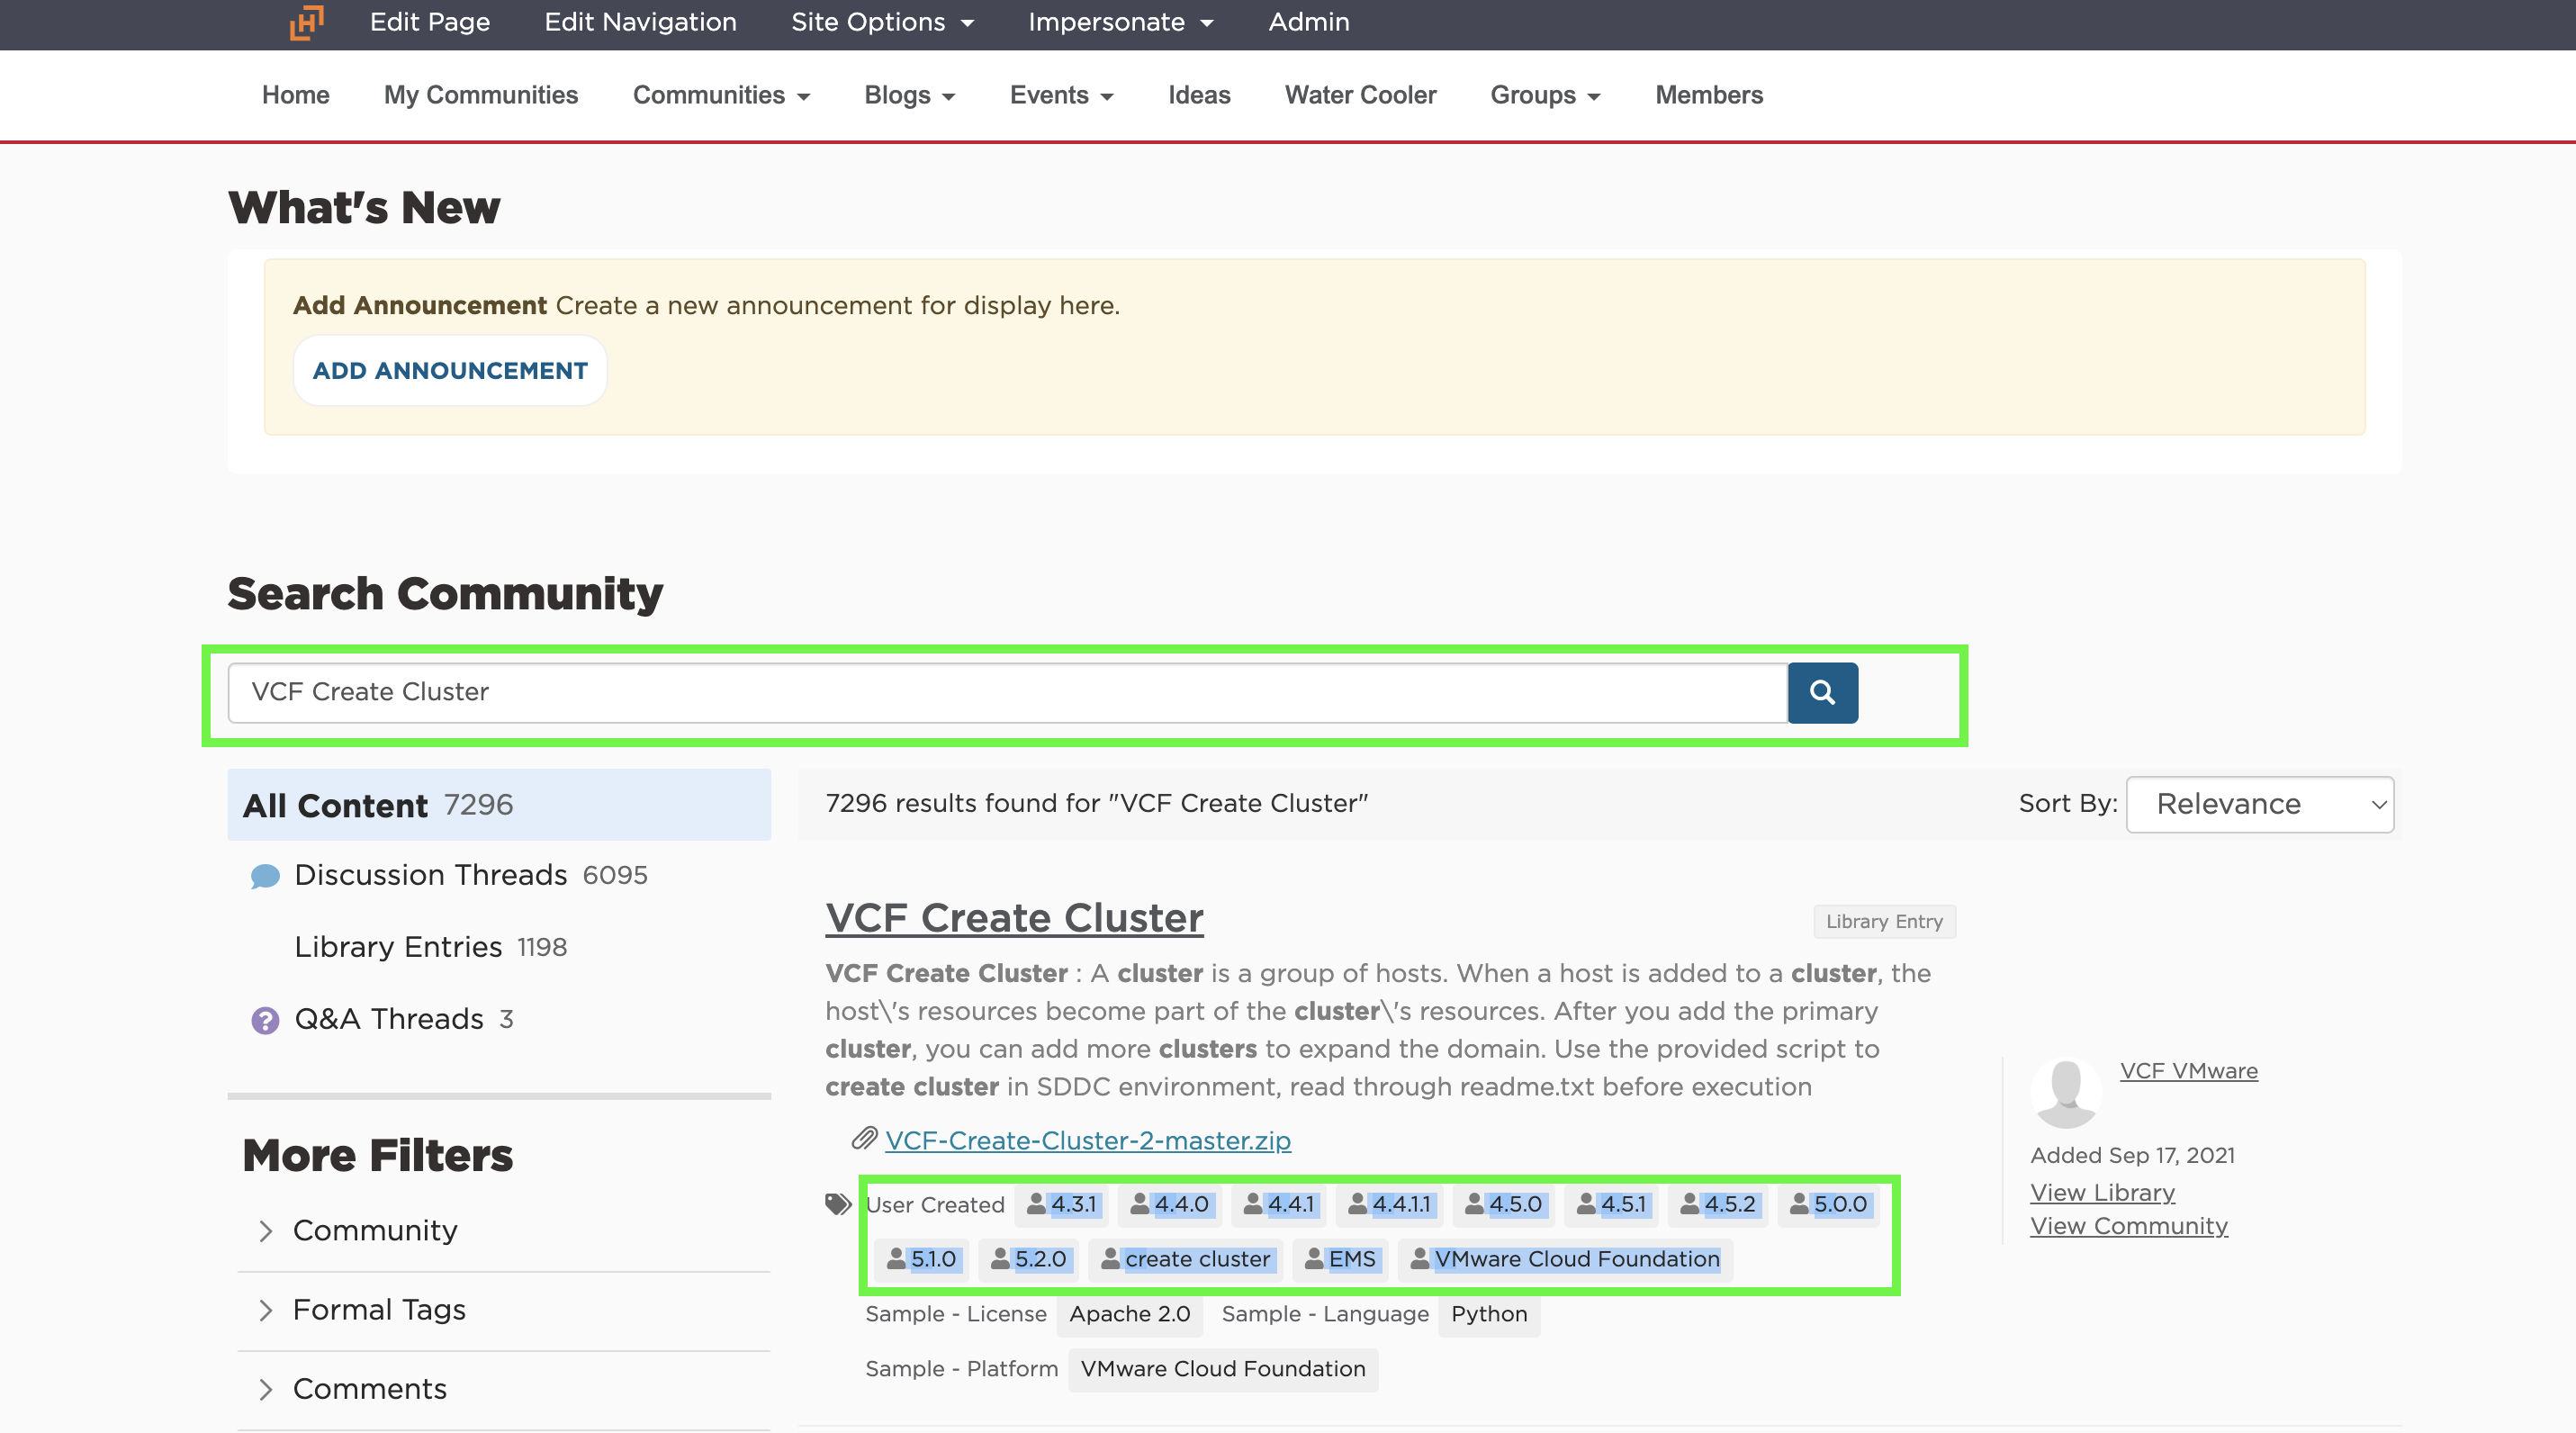The image size is (2576, 1433).
Task: Click into the search community text field
Action: tap(1005, 692)
